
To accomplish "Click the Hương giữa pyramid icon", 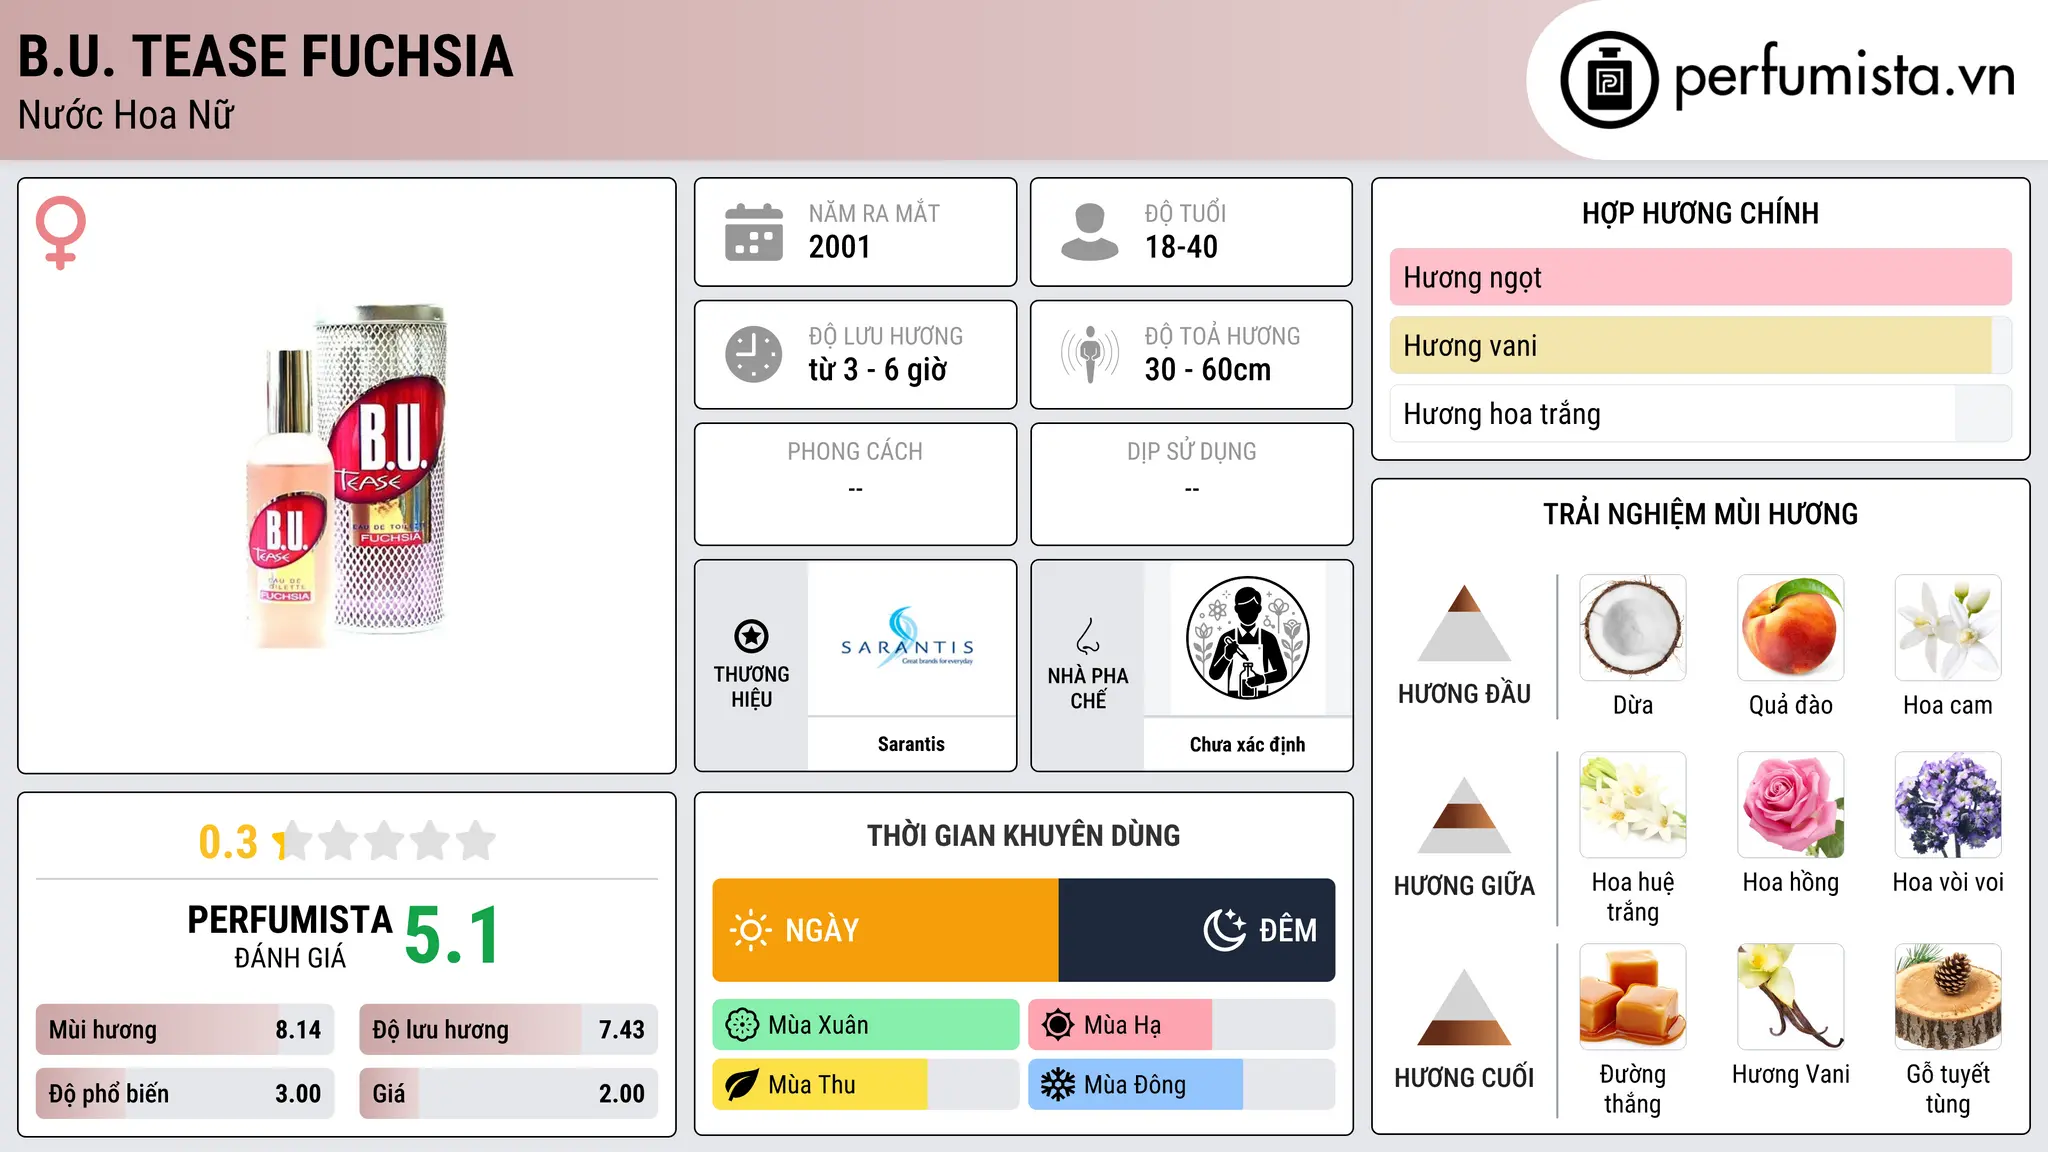I will (1464, 815).
